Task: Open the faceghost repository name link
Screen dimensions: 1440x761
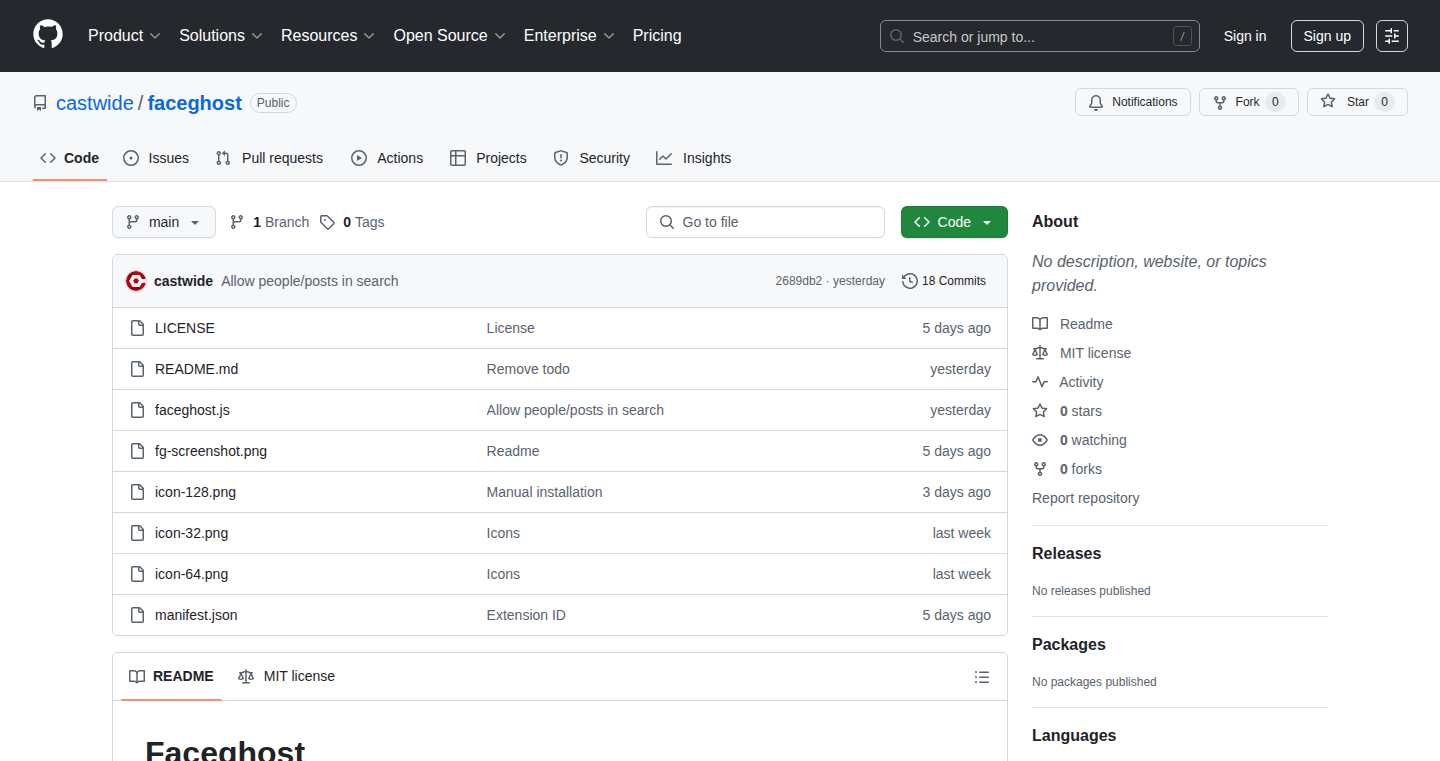Action: (195, 103)
